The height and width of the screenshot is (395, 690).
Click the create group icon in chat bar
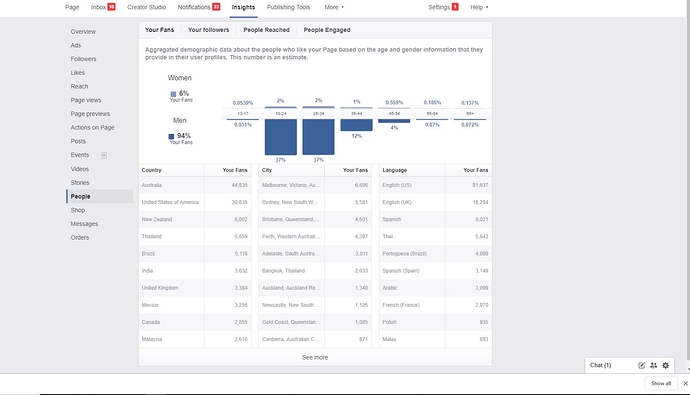[x=653, y=365]
